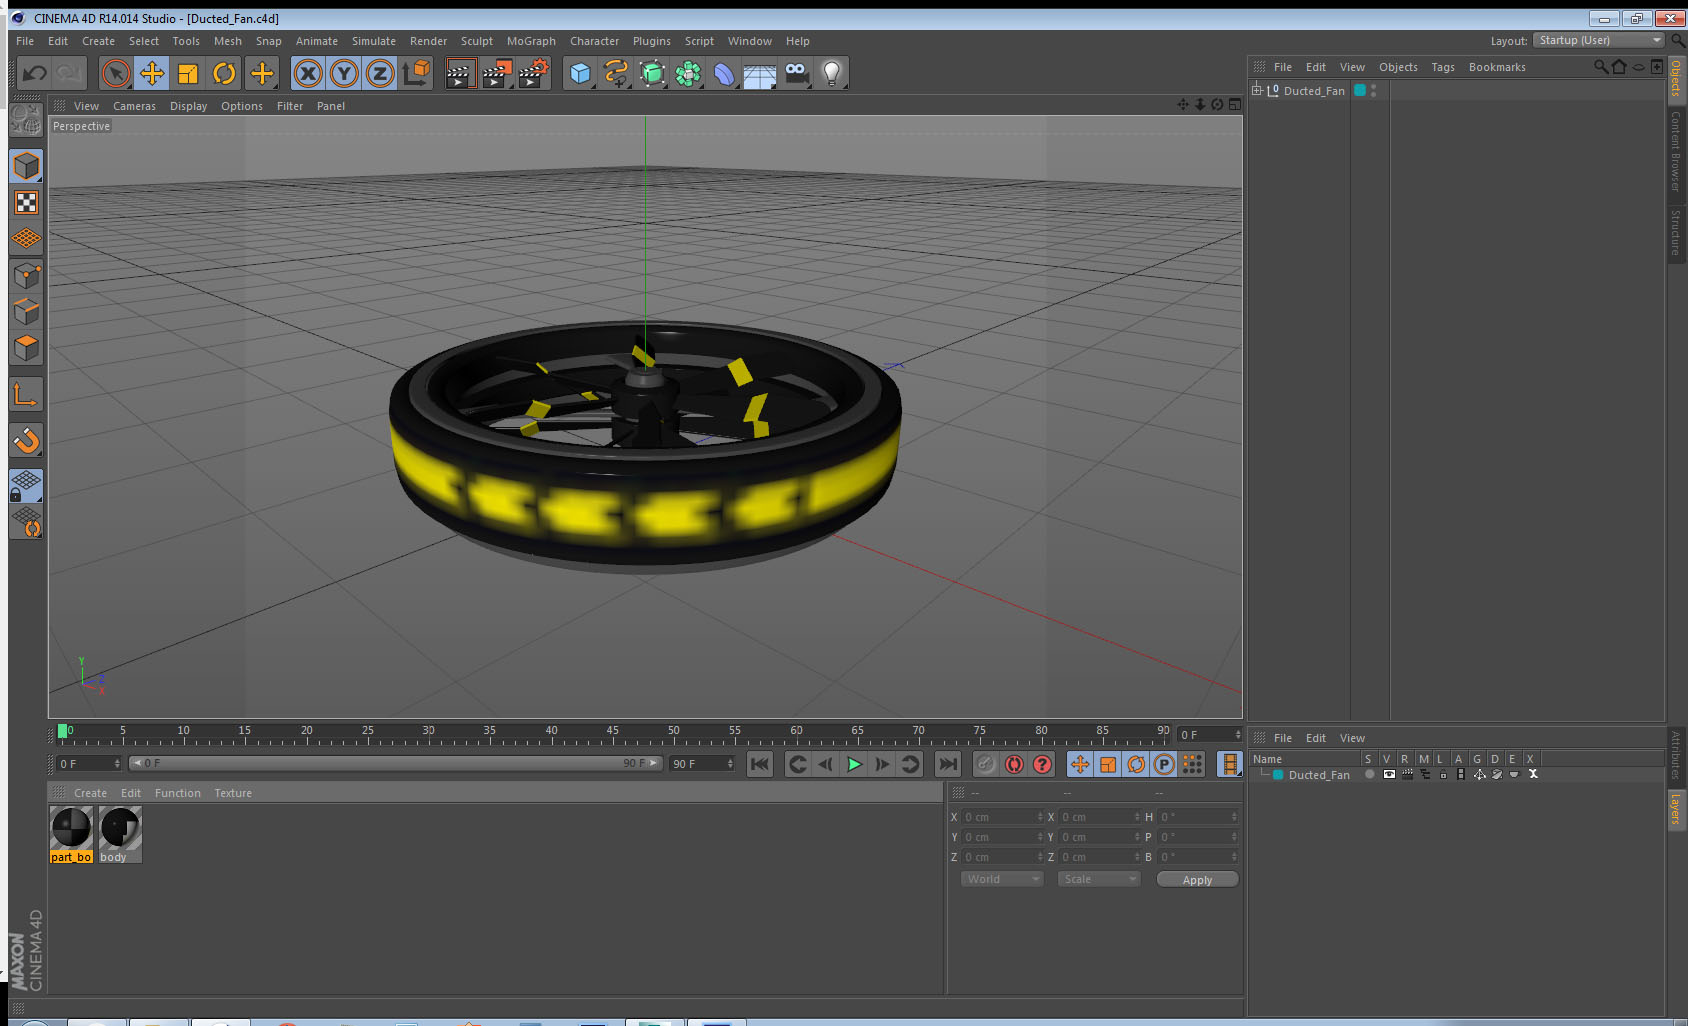Toggle position keyframe recording
The width and height of the screenshot is (1688, 1026).
point(1080,764)
